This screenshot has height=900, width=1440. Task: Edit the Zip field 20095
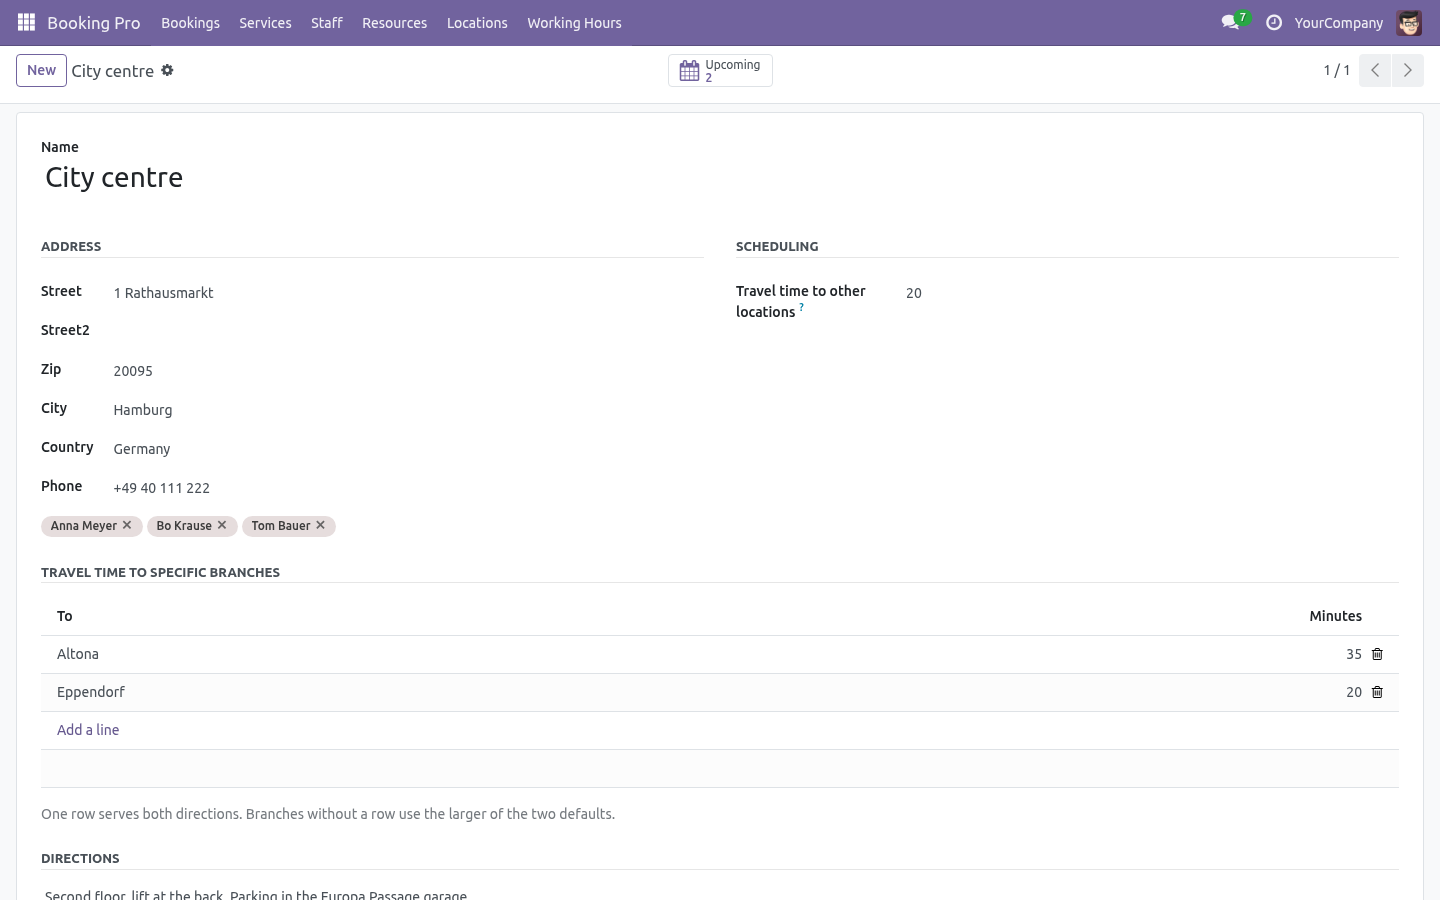(x=408, y=370)
